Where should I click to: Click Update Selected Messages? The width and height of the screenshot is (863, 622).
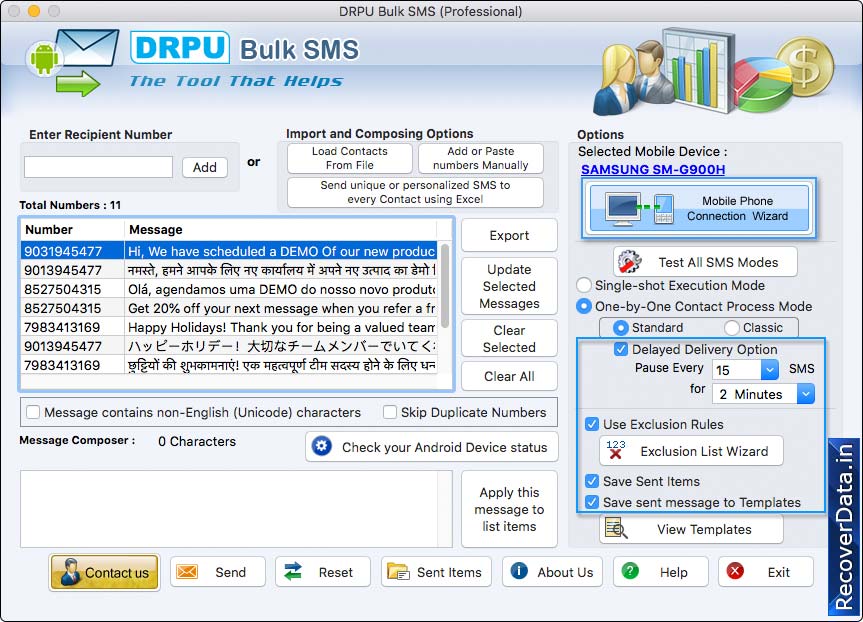coord(509,286)
